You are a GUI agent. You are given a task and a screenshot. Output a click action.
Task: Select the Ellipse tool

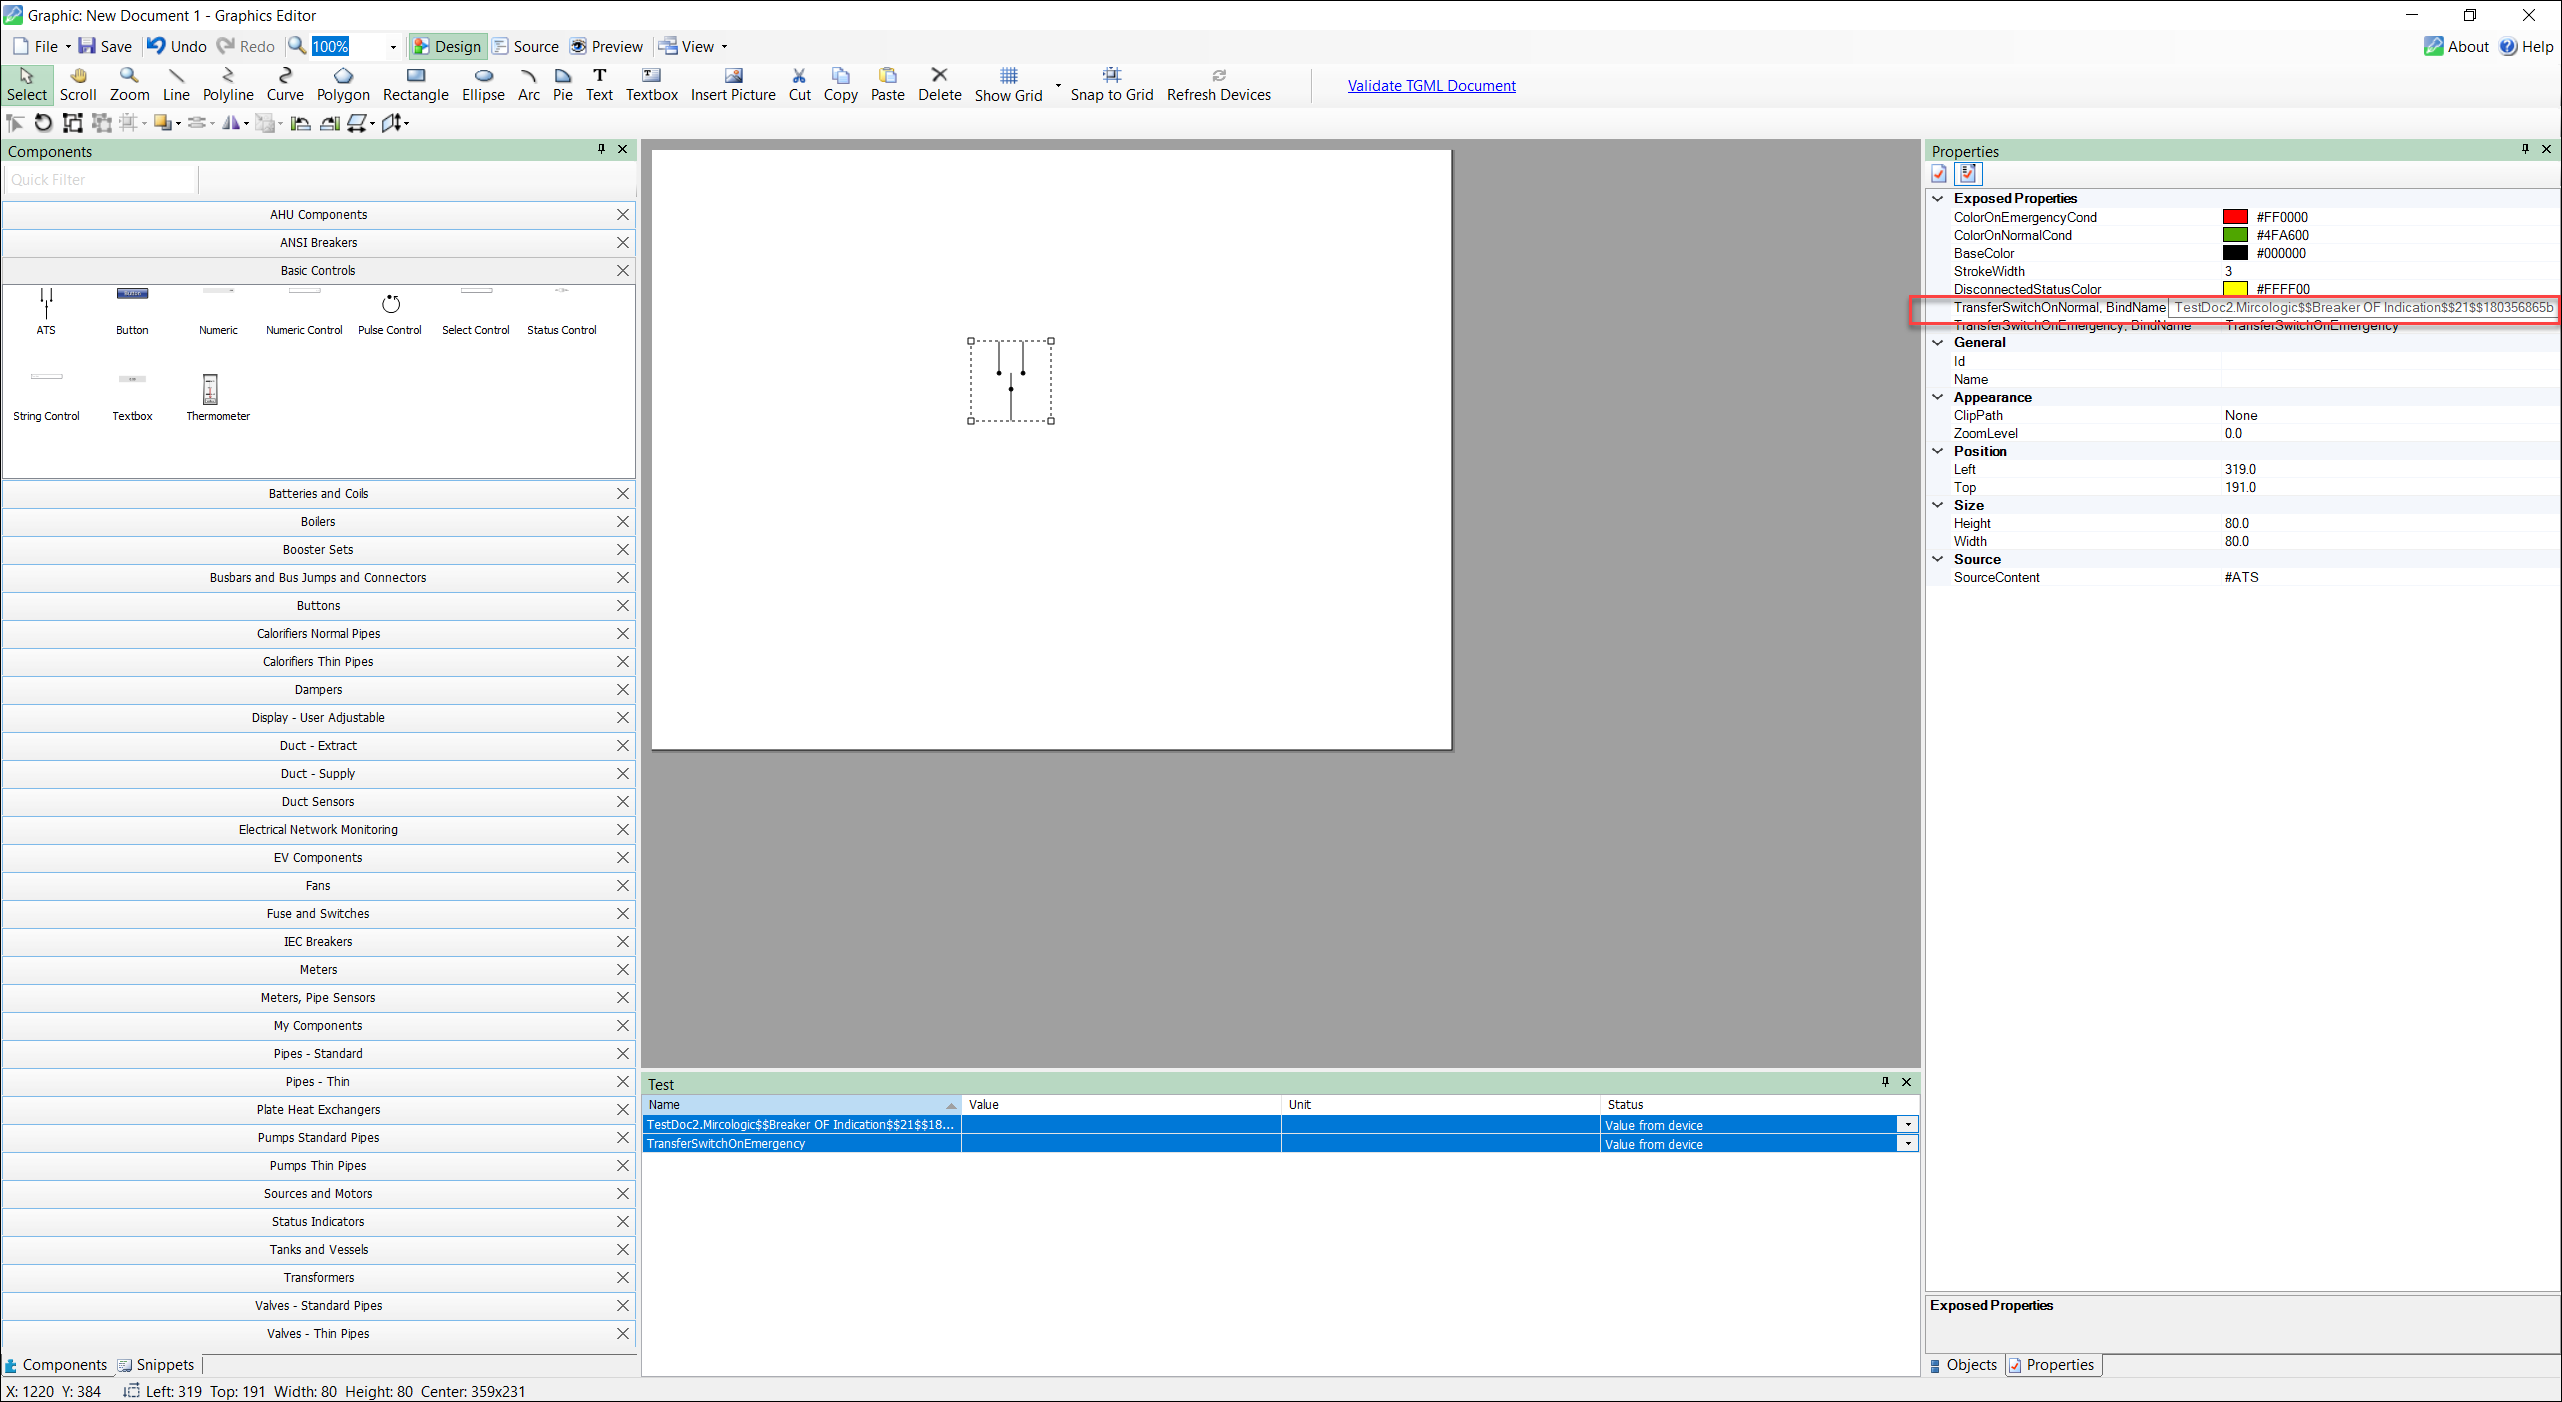pyautogui.click(x=483, y=85)
